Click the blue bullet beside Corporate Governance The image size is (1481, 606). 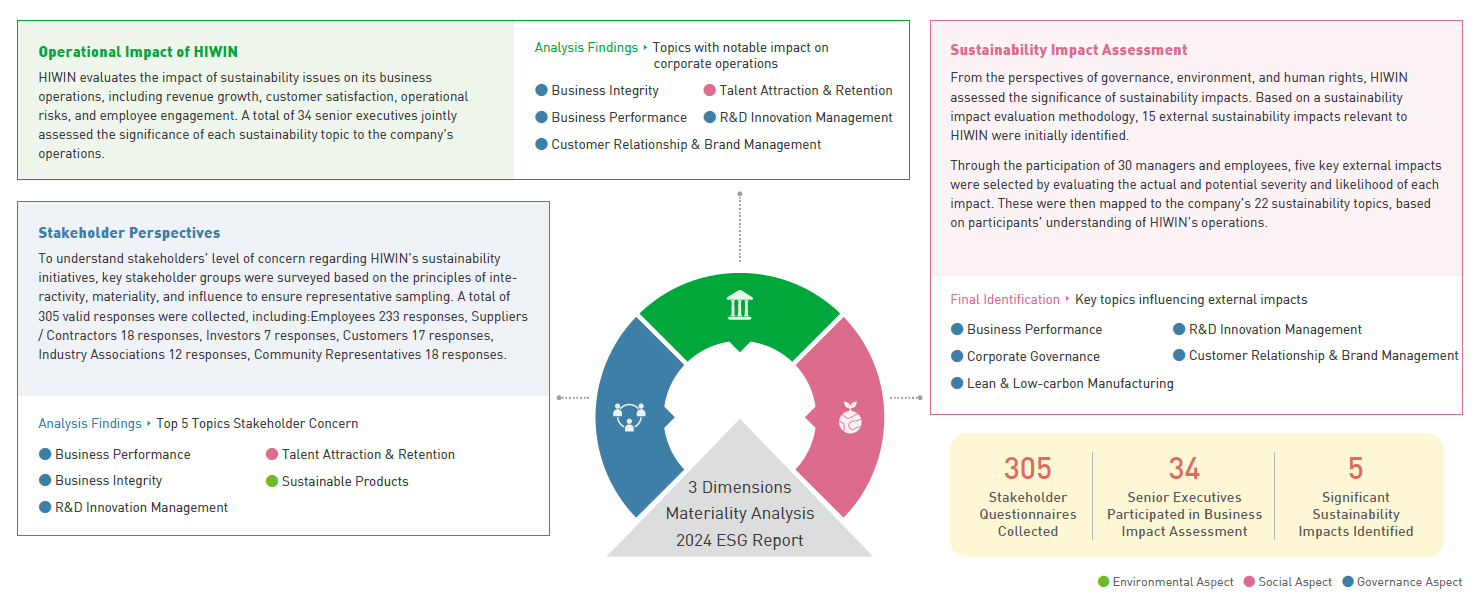point(957,356)
